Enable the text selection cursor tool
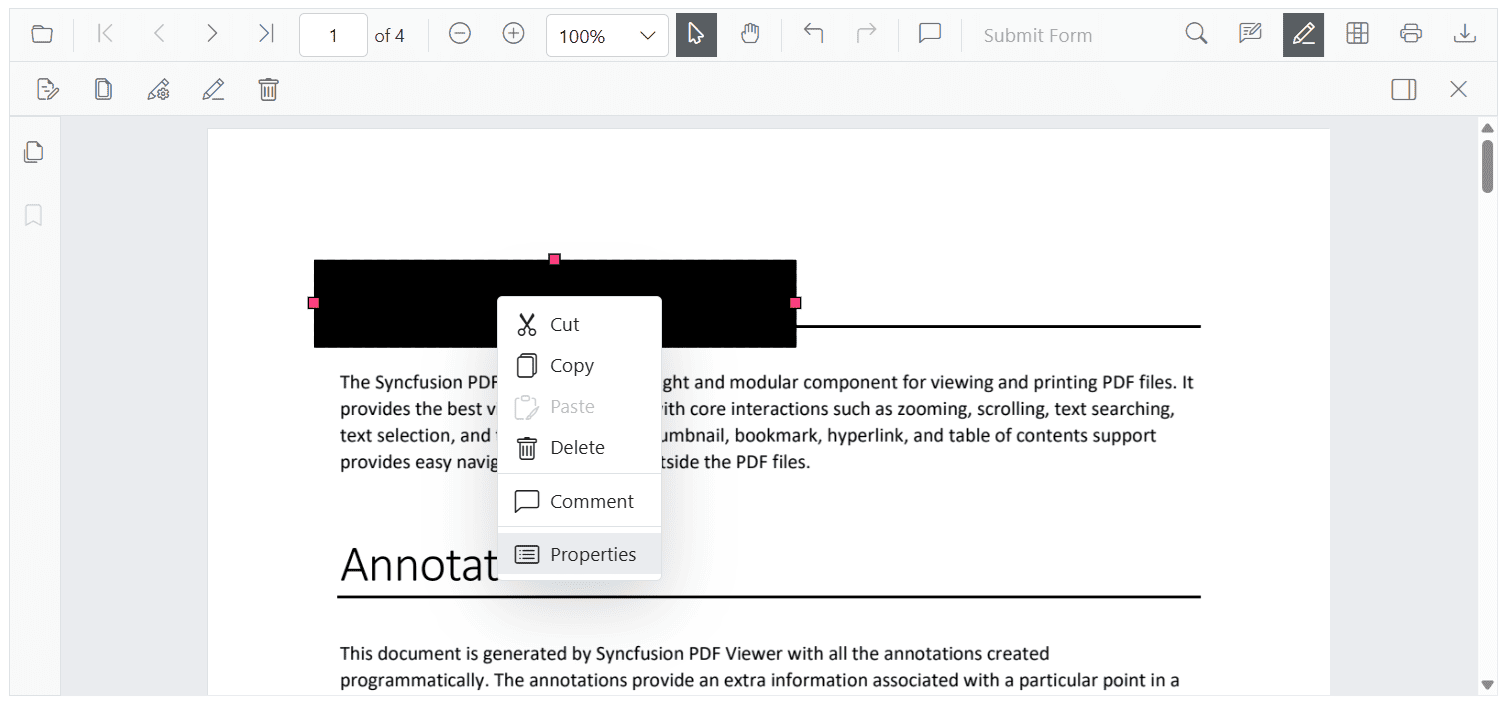This screenshot has width=1504, height=702. [696, 34]
